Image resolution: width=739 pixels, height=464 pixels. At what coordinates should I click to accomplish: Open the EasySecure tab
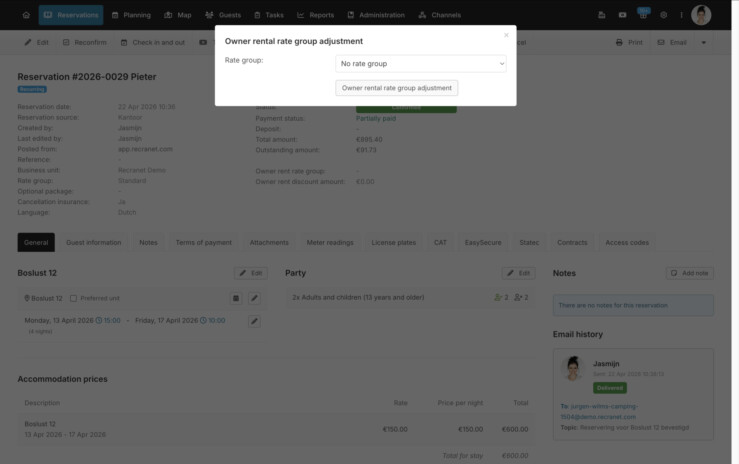coord(483,243)
